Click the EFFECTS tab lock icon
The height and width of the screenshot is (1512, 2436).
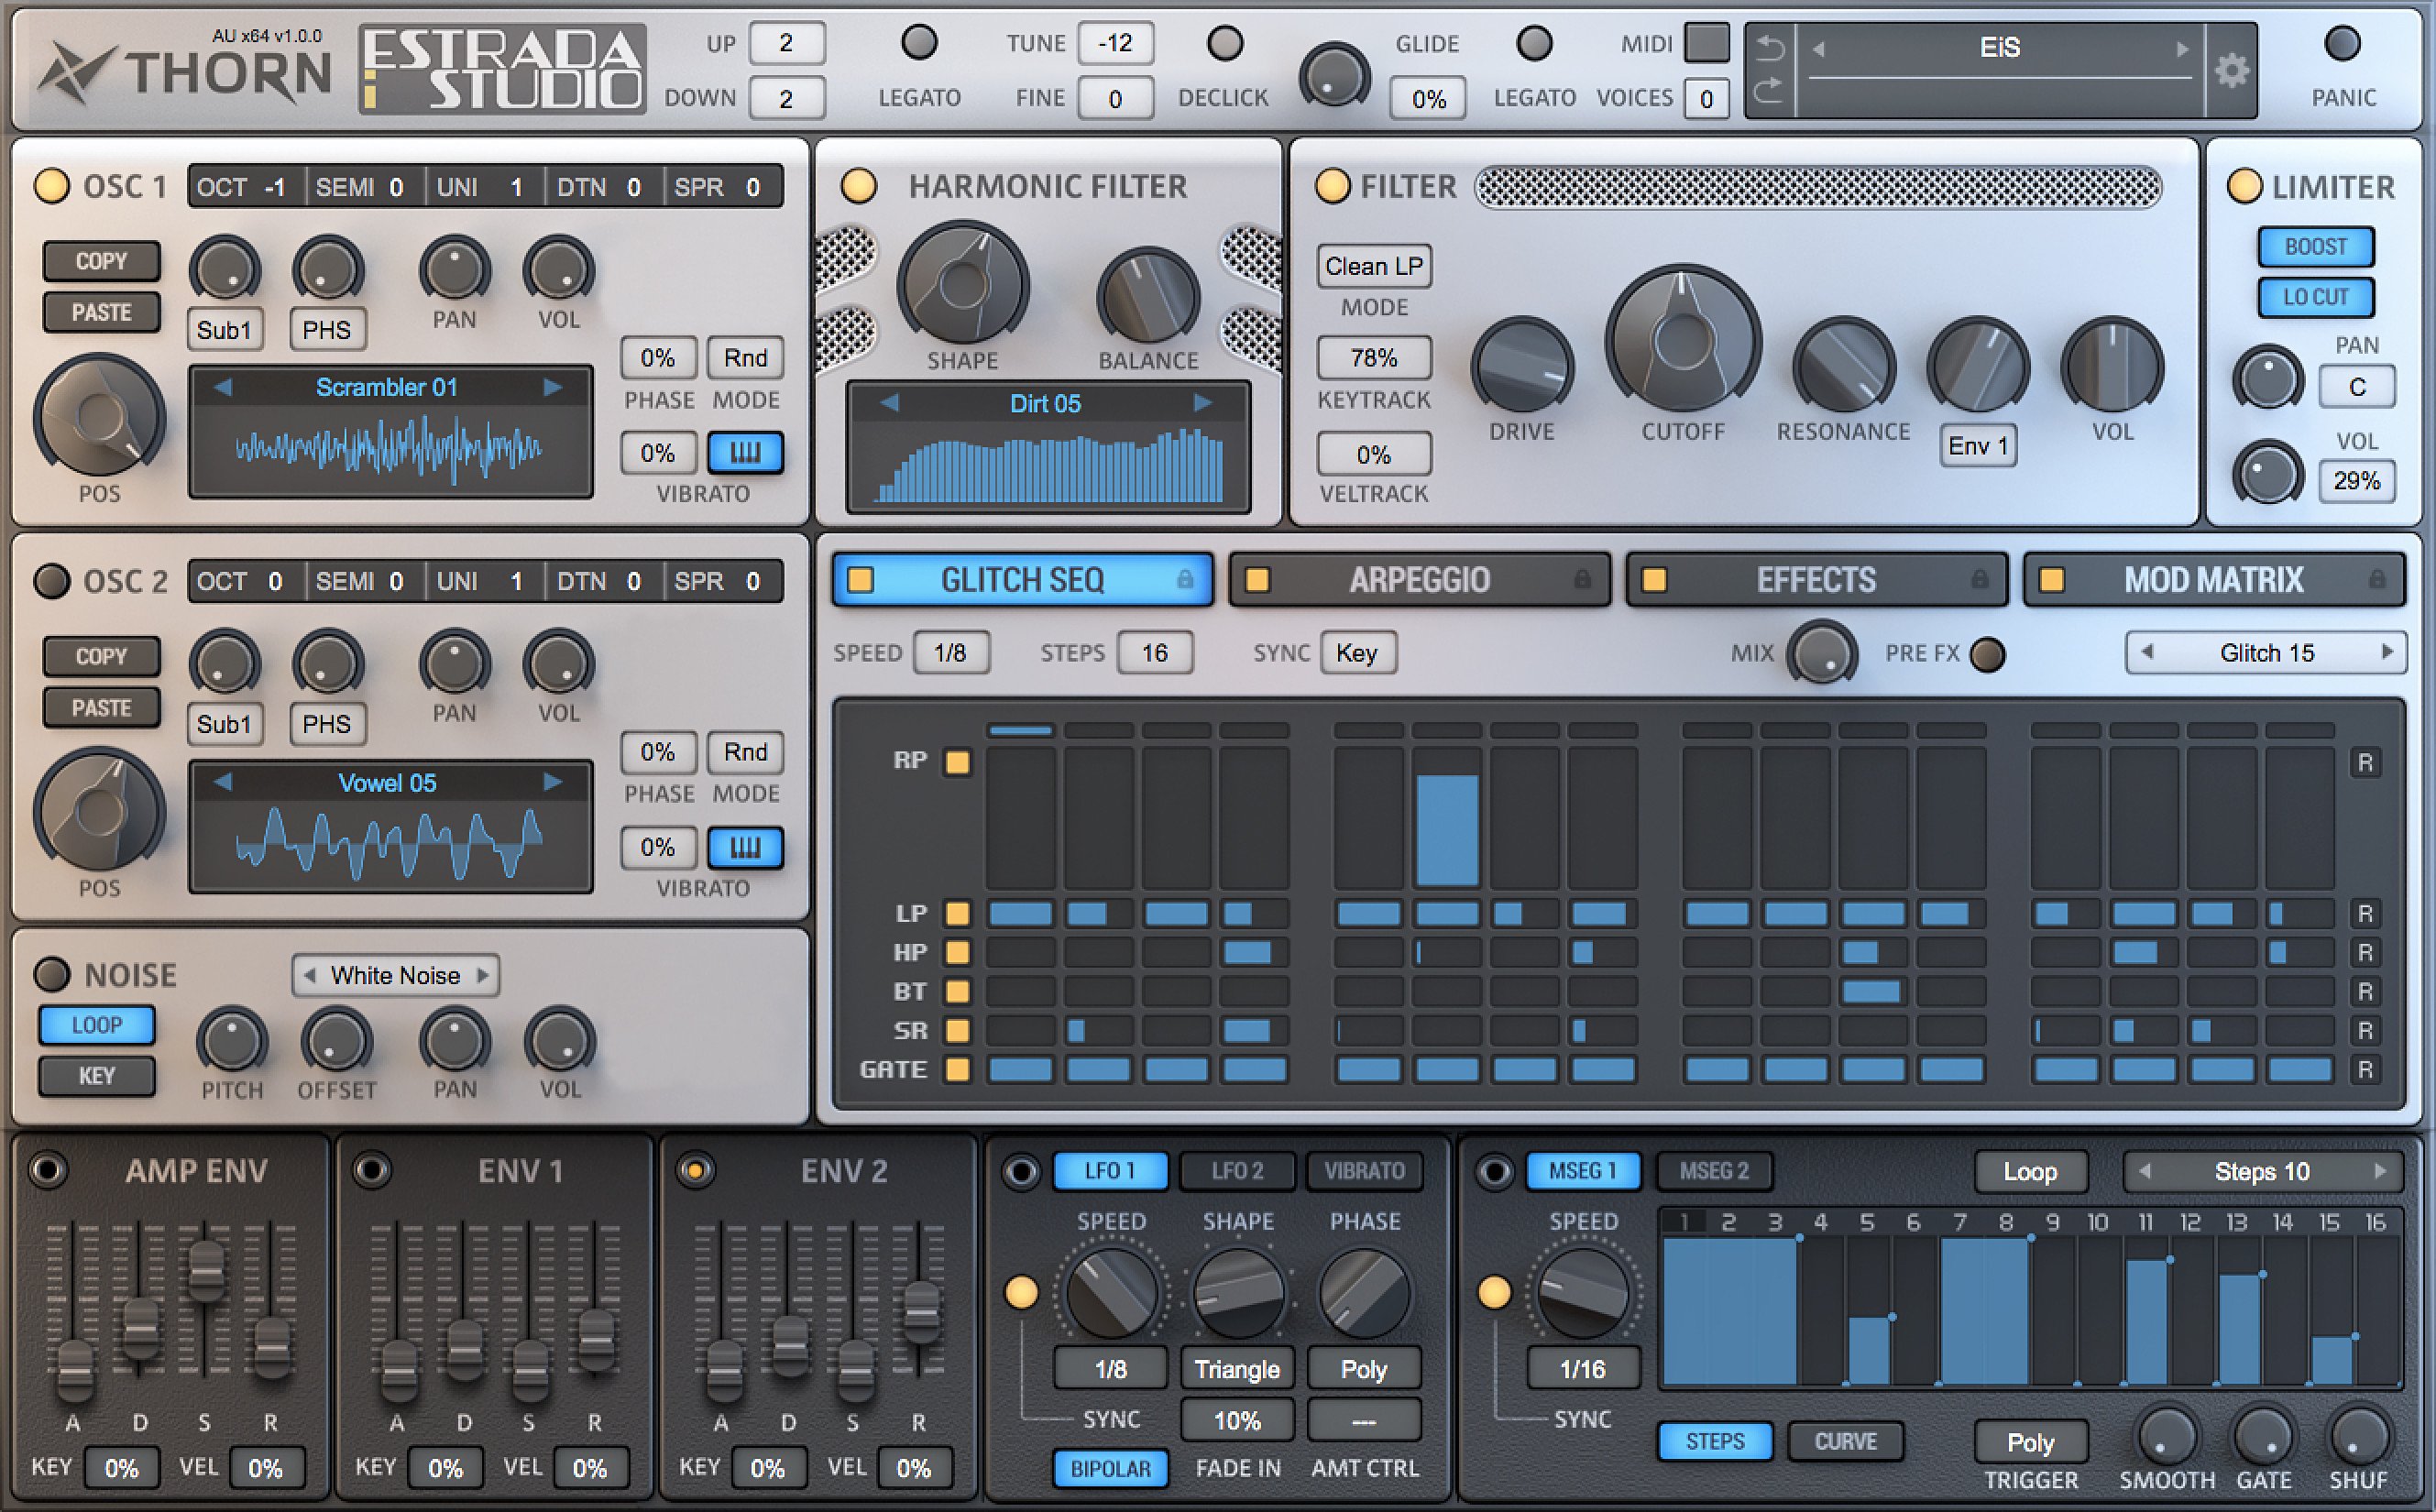pyautogui.click(x=1979, y=579)
